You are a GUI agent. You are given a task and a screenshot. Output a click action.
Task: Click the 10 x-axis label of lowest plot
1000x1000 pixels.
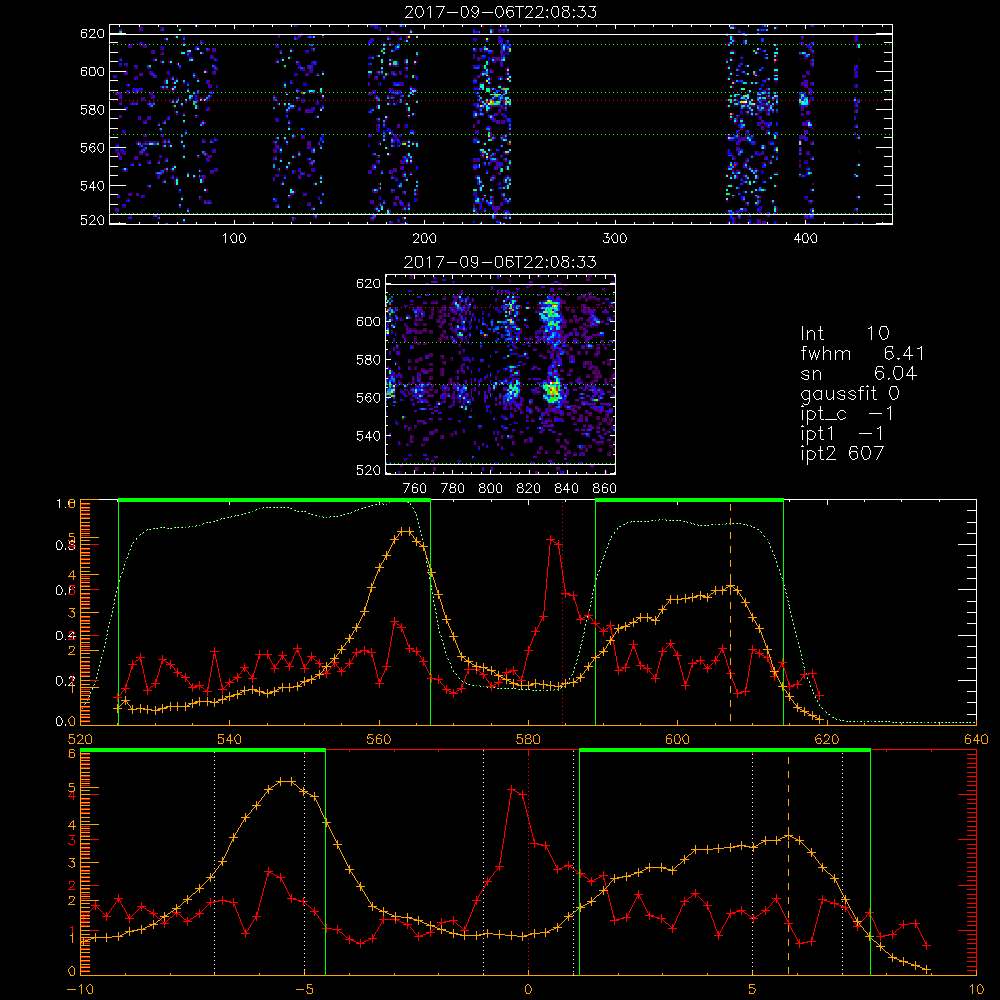(x=976, y=990)
